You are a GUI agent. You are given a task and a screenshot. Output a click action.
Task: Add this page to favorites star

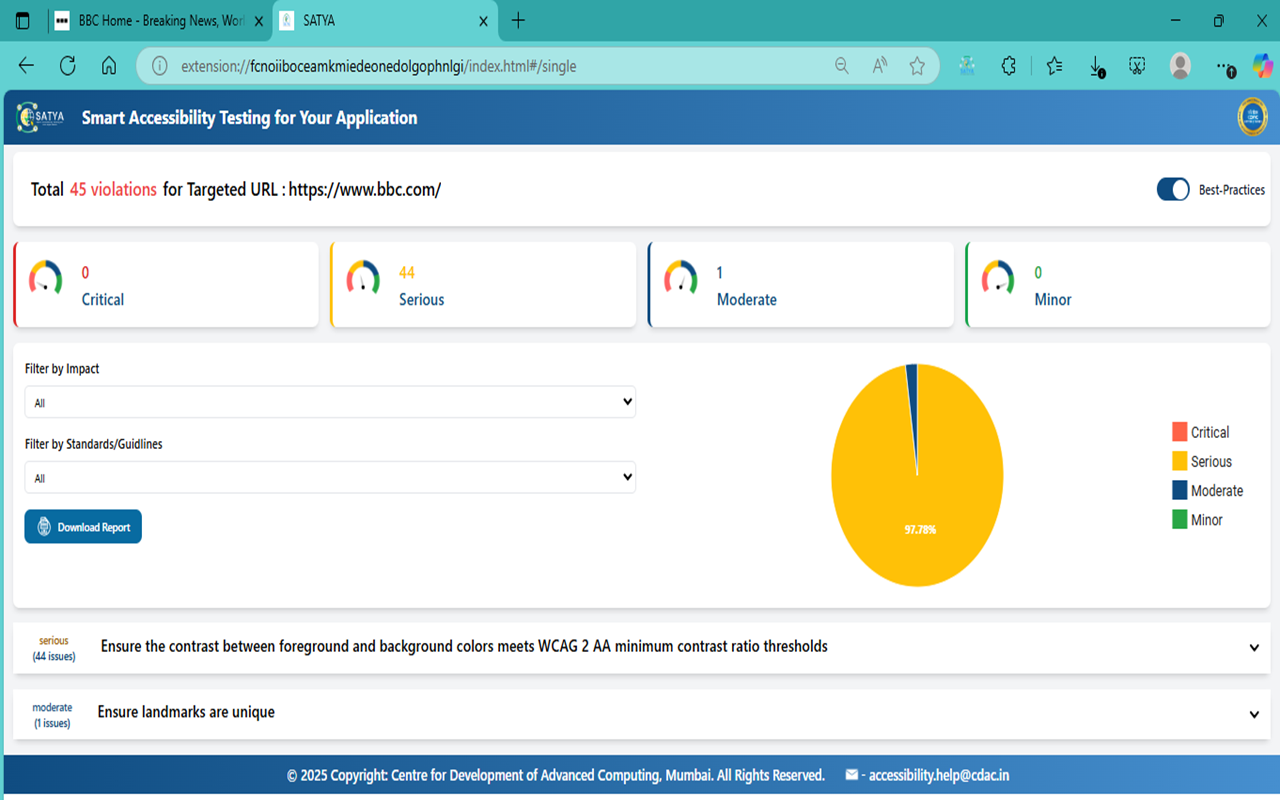[x=917, y=66]
